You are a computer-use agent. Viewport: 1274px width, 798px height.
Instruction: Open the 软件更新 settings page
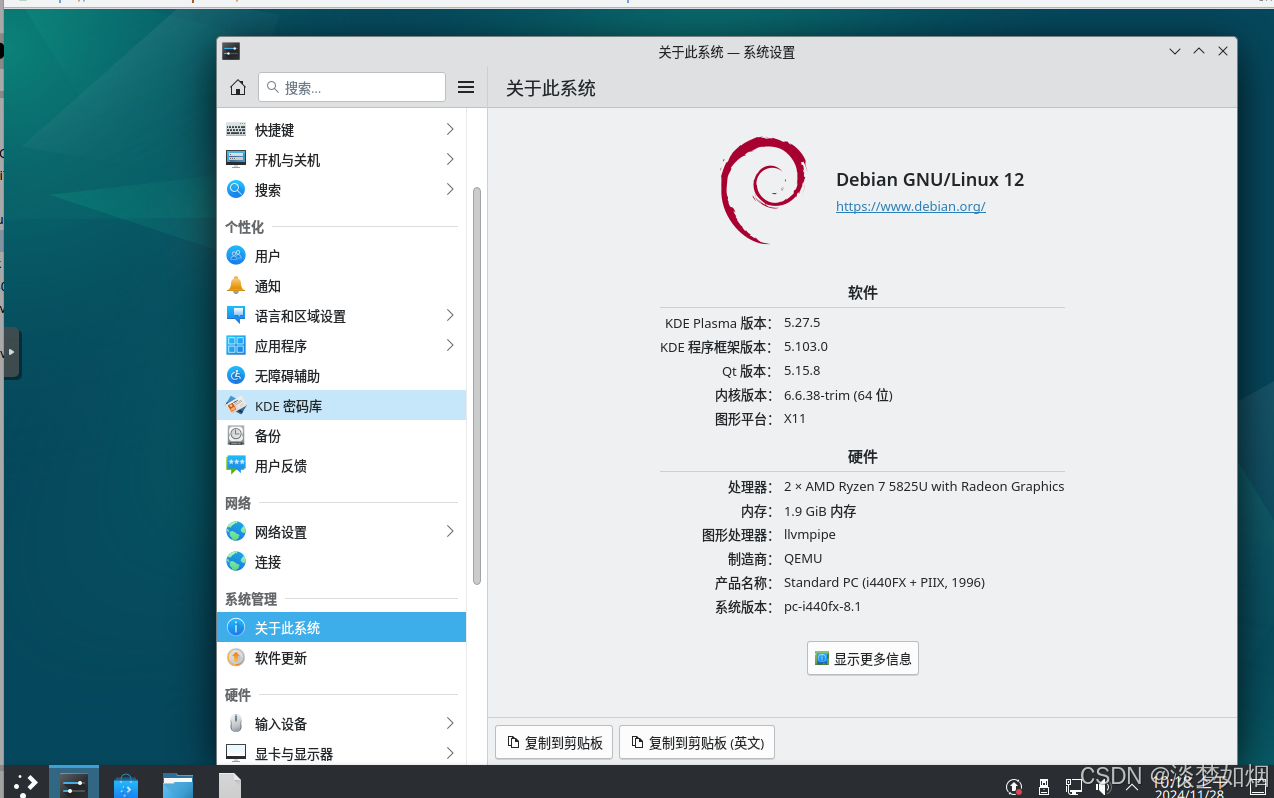tap(341, 658)
